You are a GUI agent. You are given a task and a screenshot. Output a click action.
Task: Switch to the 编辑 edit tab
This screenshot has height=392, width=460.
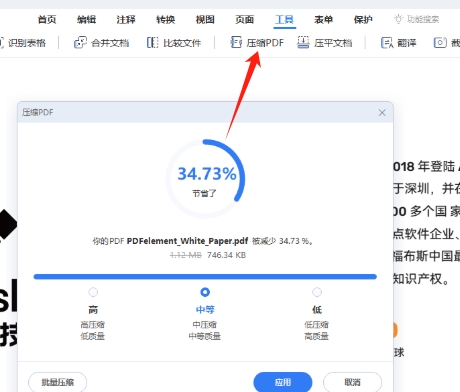86,20
